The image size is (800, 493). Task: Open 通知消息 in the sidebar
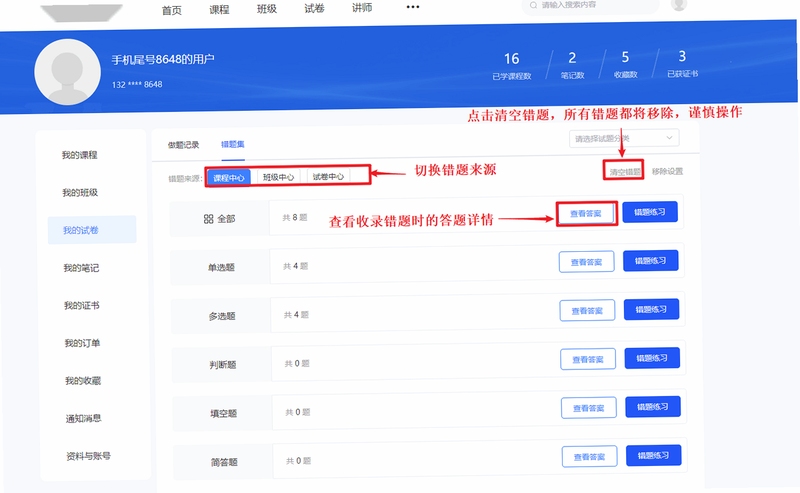(x=83, y=418)
